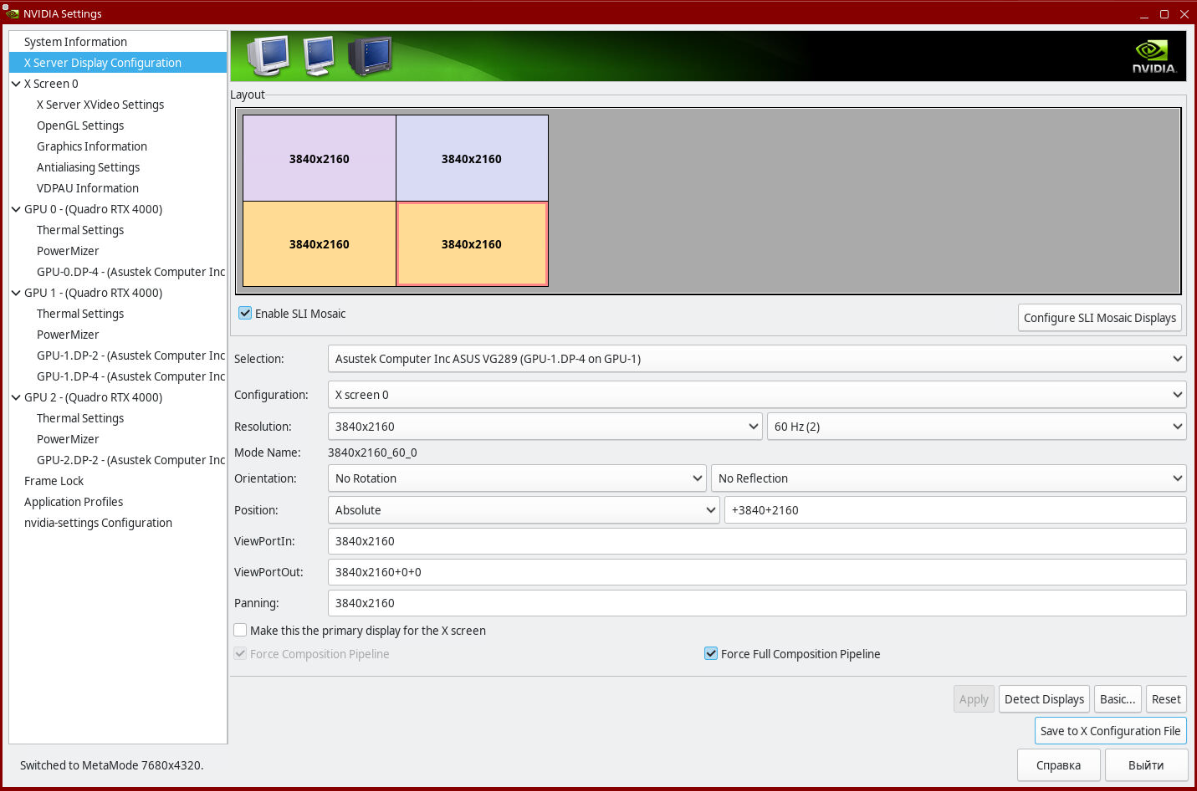Image resolution: width=1197 pixels, height=791 pixels.
Task: Click the ViewPortOut input field
Action: 757,572
